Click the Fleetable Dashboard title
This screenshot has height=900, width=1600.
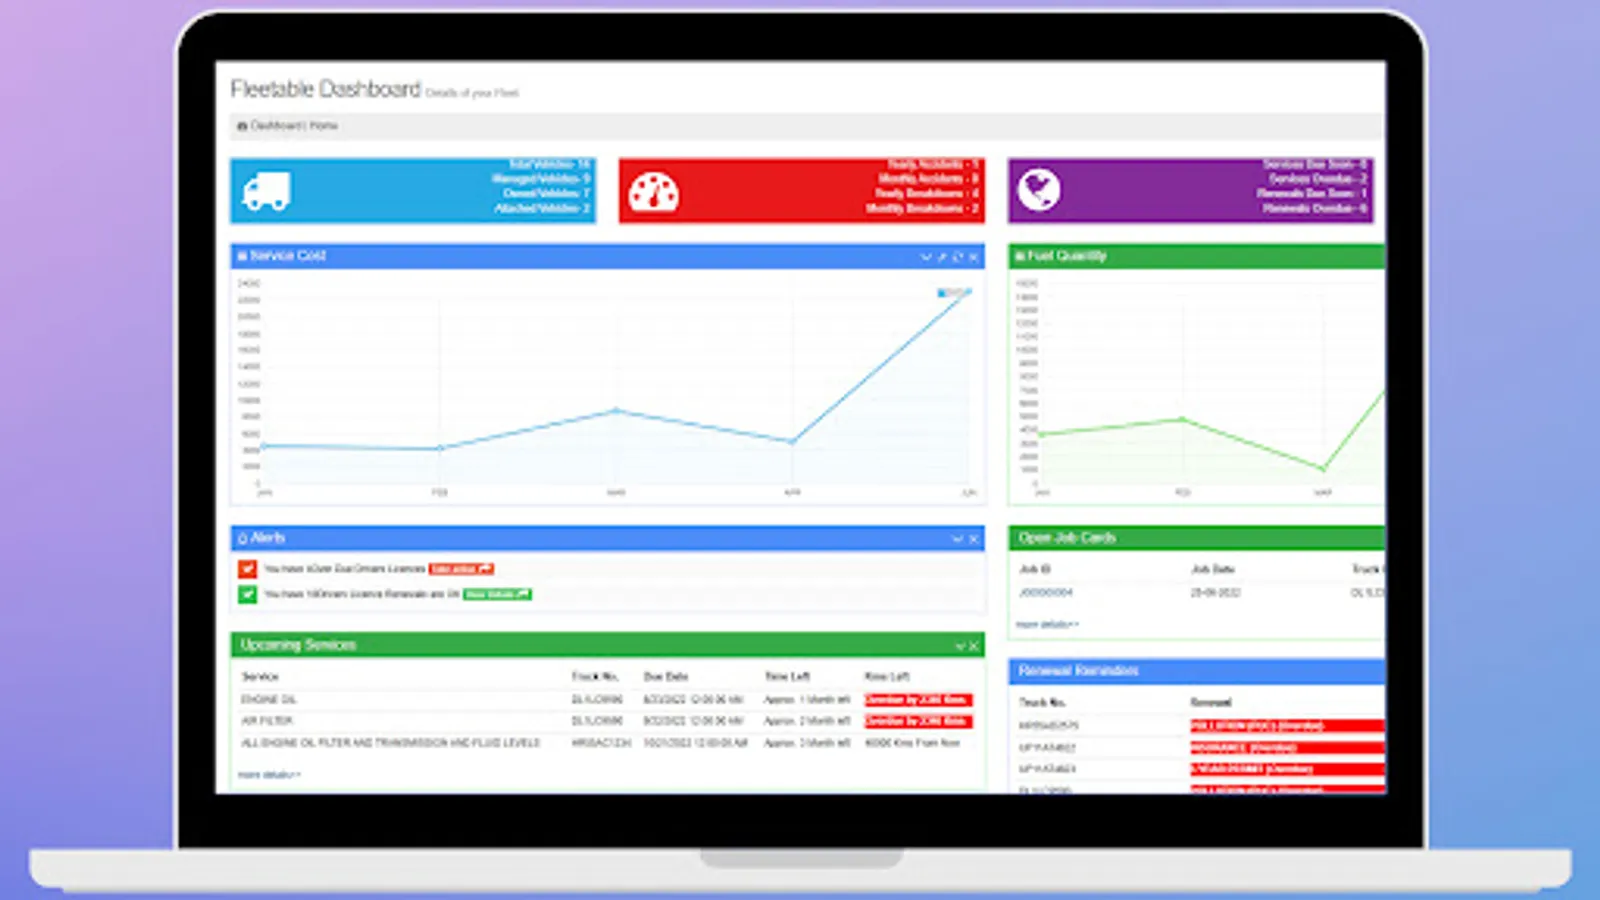pyautogui.click(x=325, y=90)
